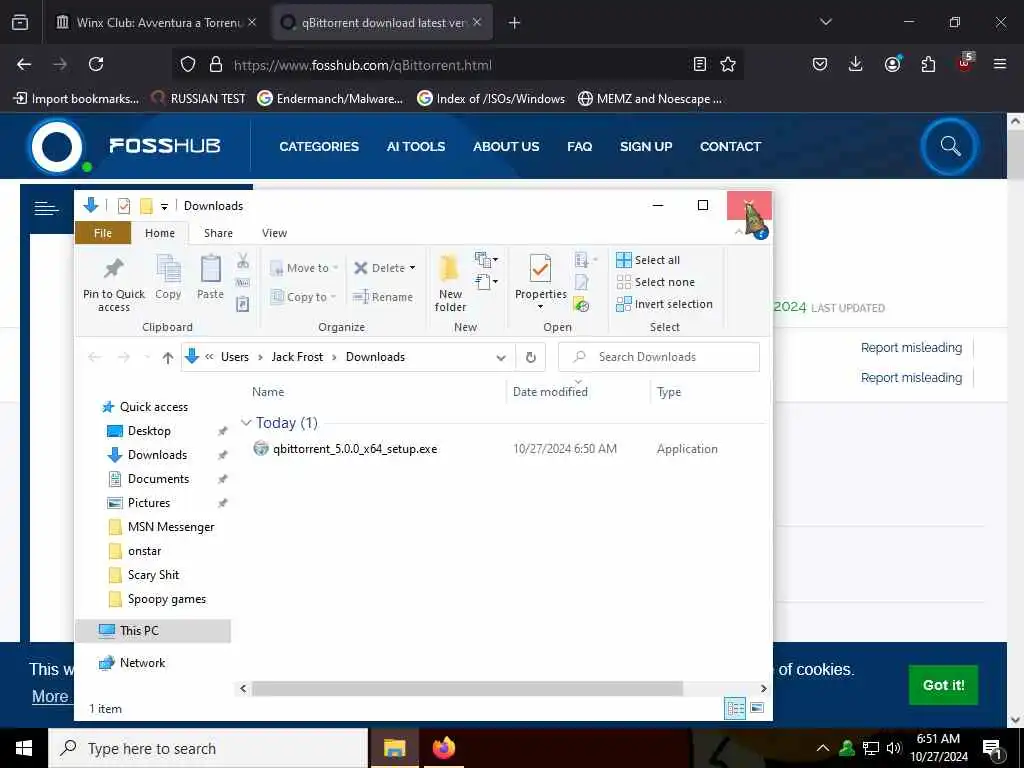Open the Delete dropdown arrow
1024x768 pixels.
tap(412, 268)
